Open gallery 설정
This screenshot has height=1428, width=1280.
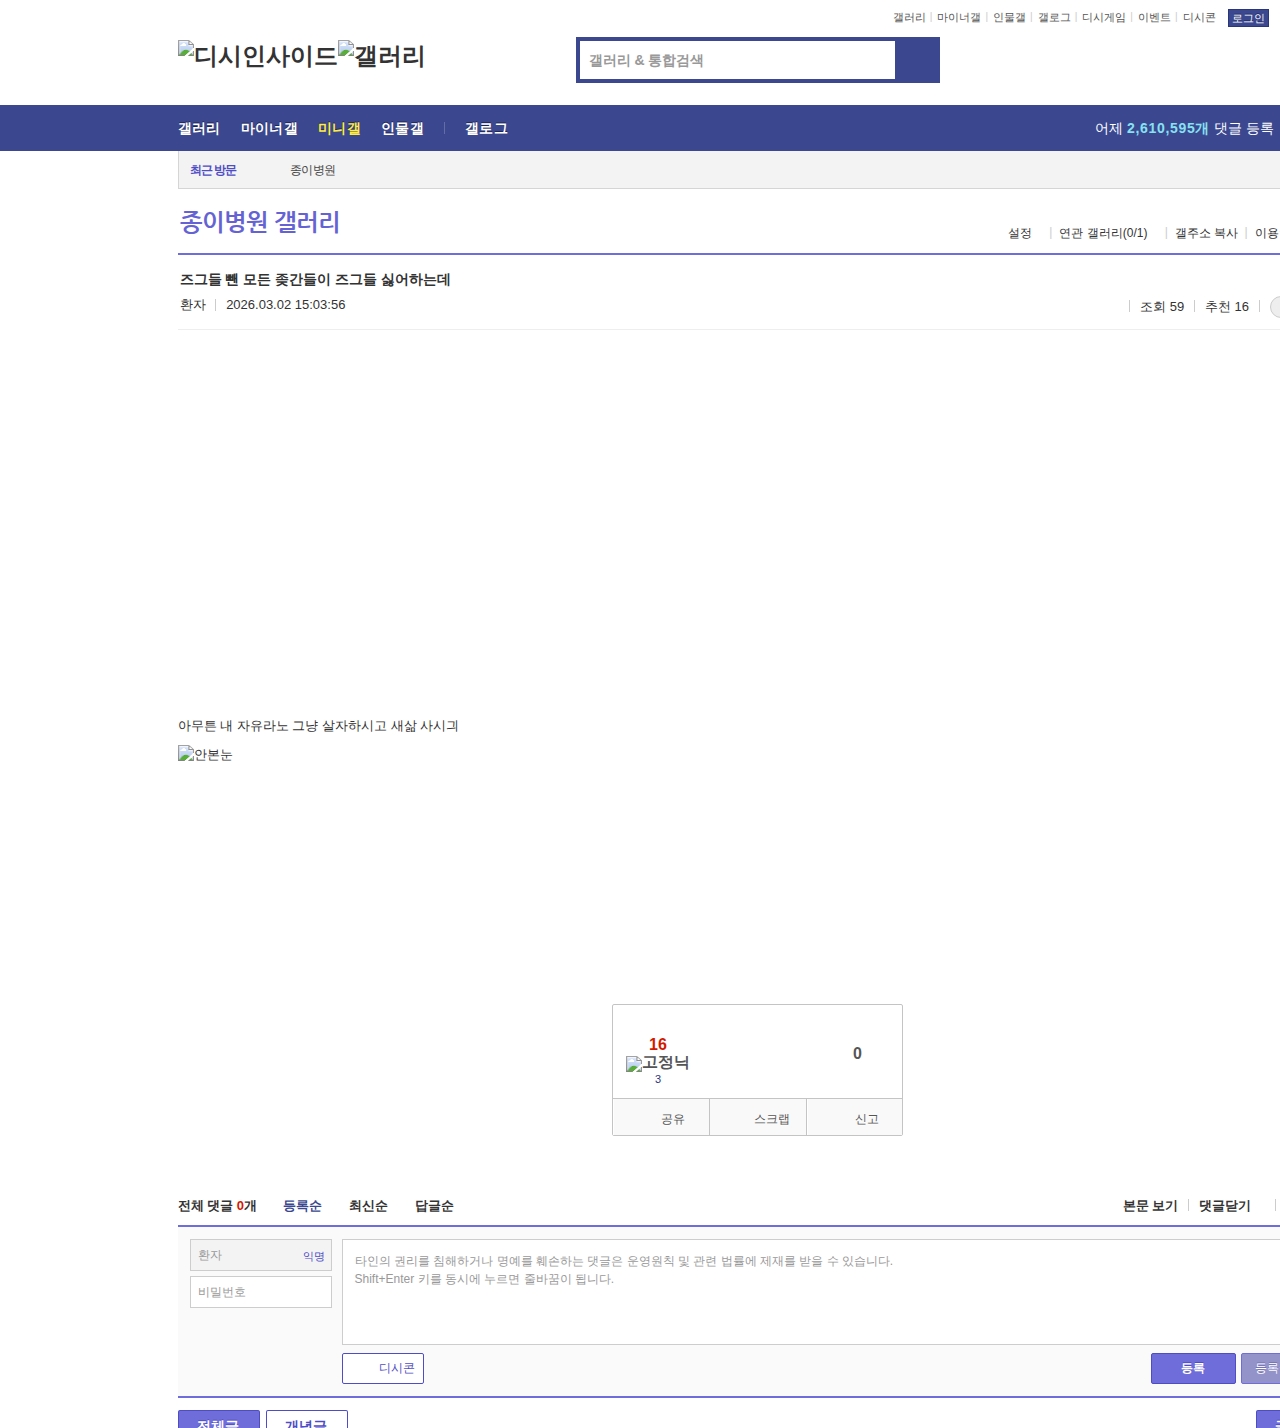coord(1019,233)
